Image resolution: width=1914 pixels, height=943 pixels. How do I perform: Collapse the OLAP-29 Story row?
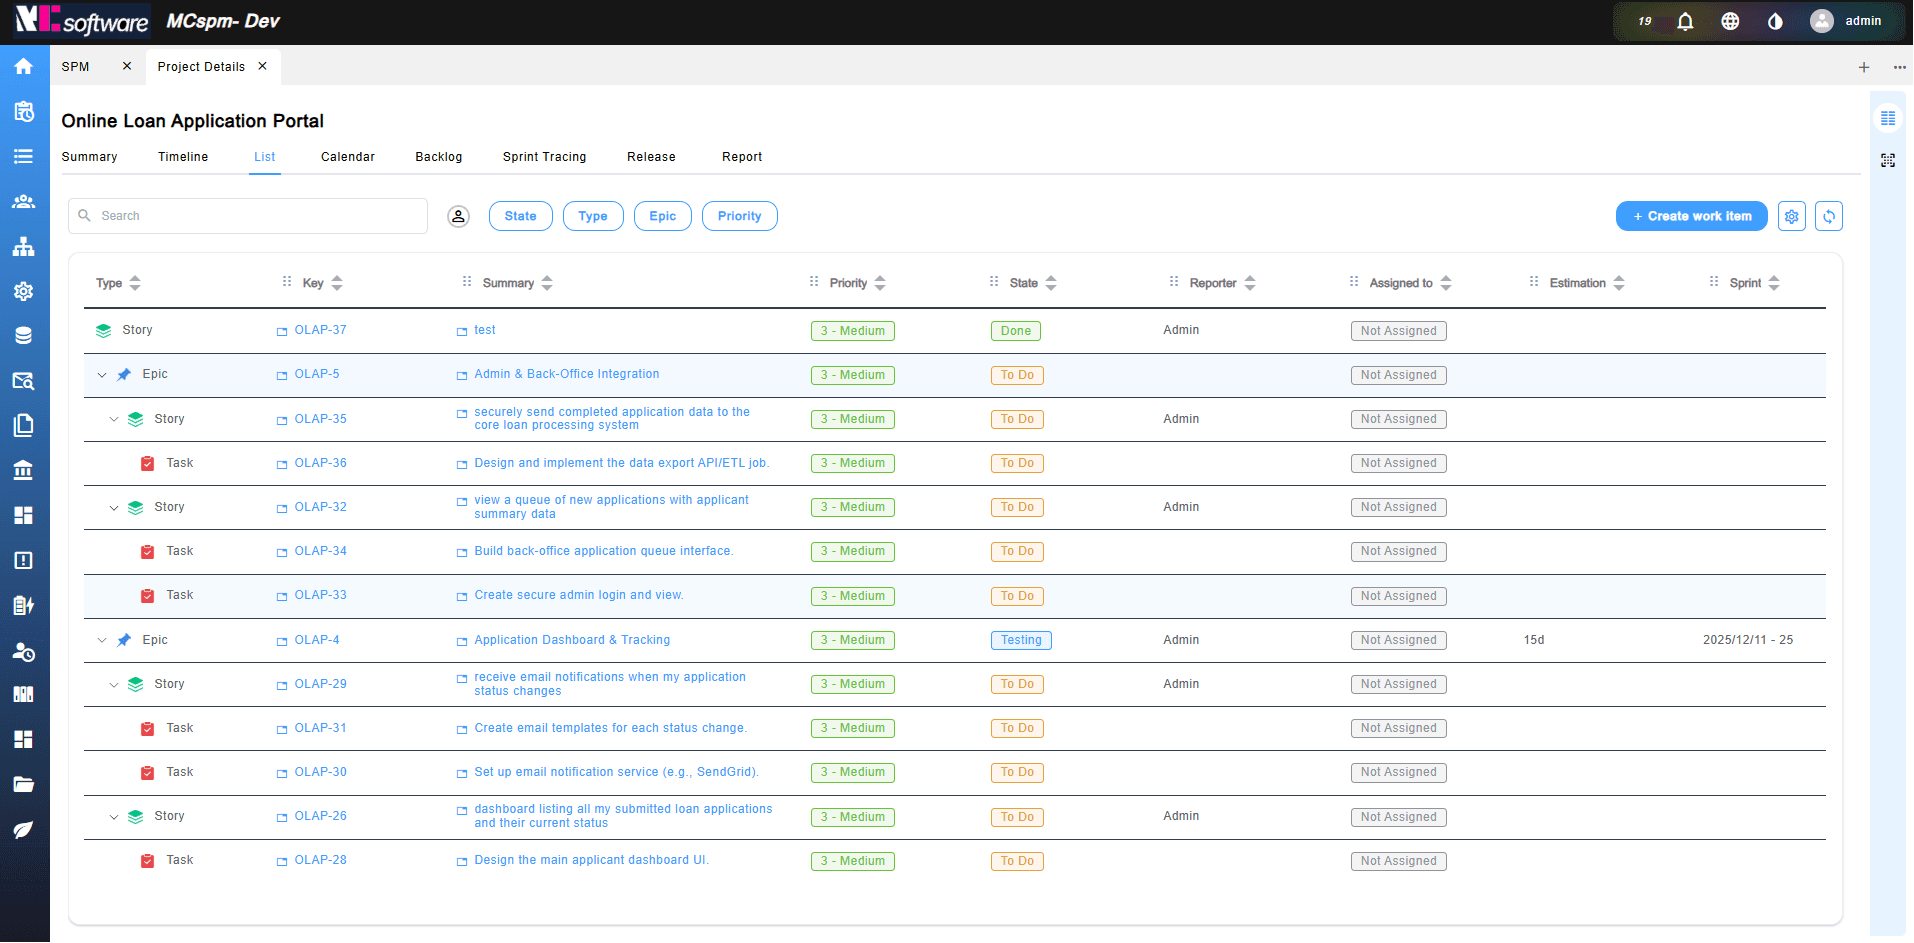click(114, 685)
